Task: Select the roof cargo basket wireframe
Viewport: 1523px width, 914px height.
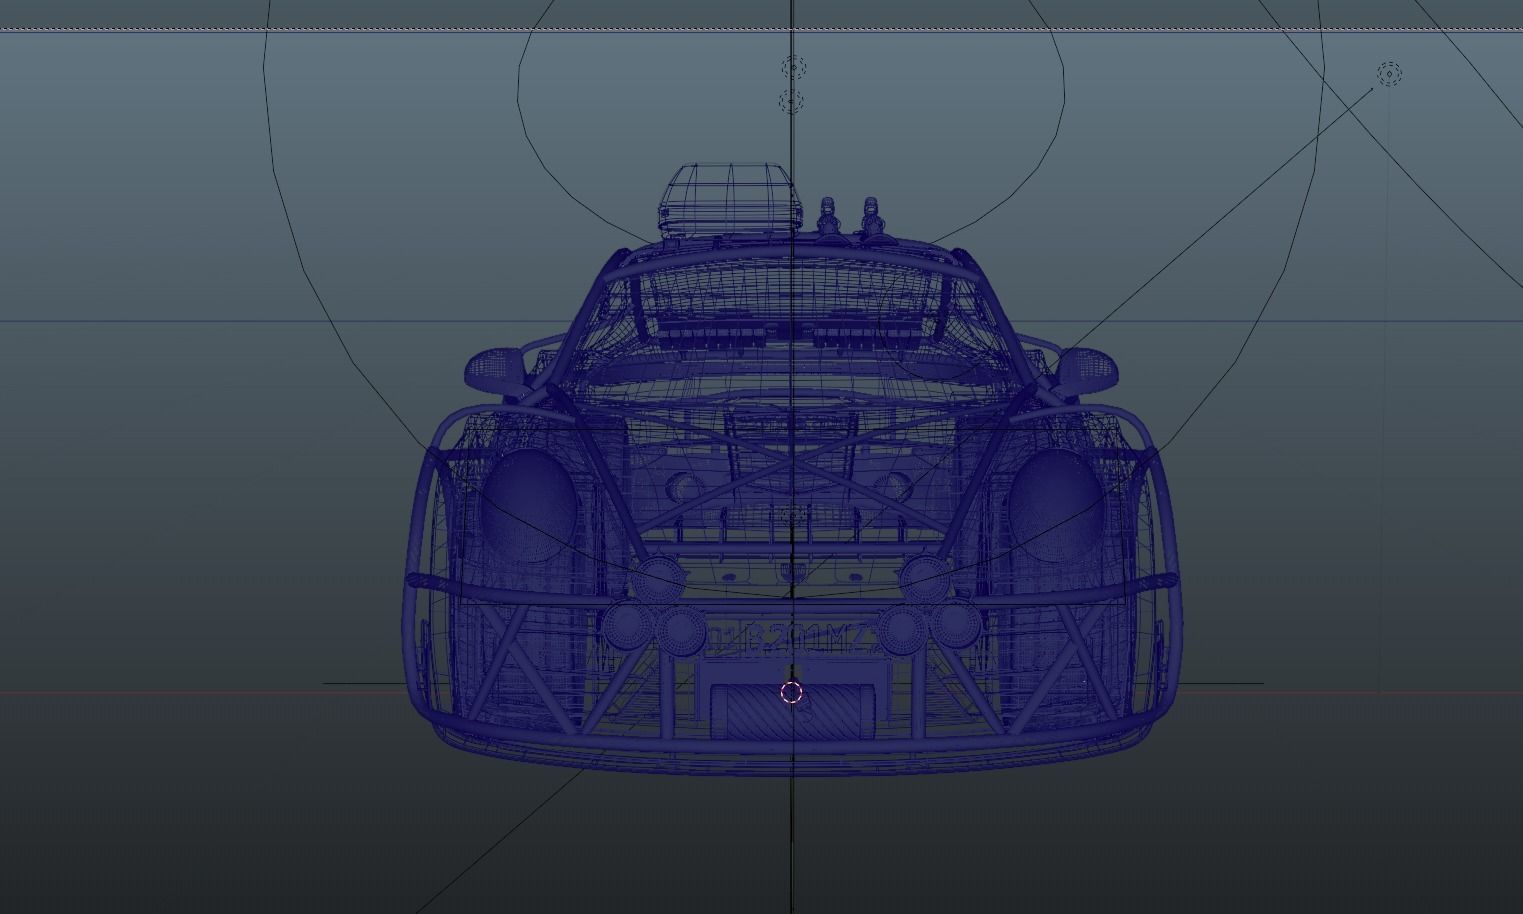Action: point(729,201)
